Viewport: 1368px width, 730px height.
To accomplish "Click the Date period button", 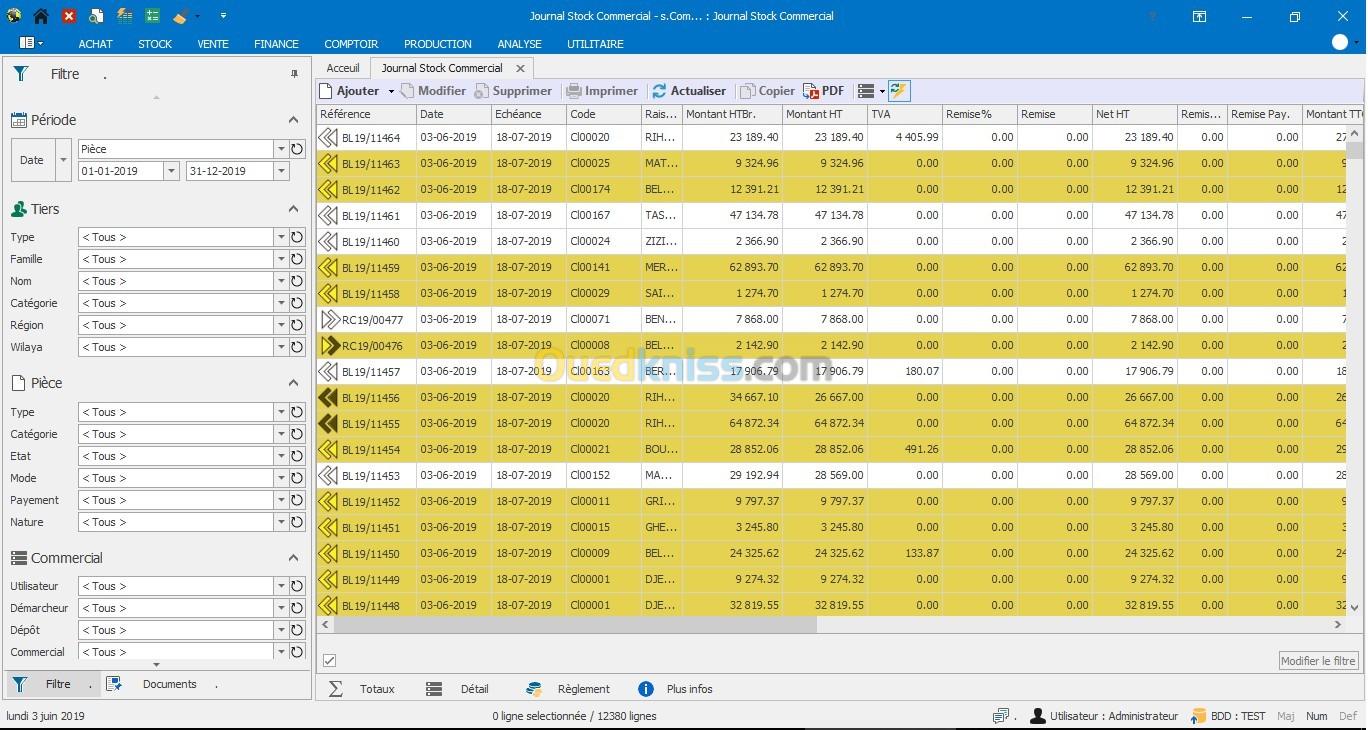I will pos(32,160).
